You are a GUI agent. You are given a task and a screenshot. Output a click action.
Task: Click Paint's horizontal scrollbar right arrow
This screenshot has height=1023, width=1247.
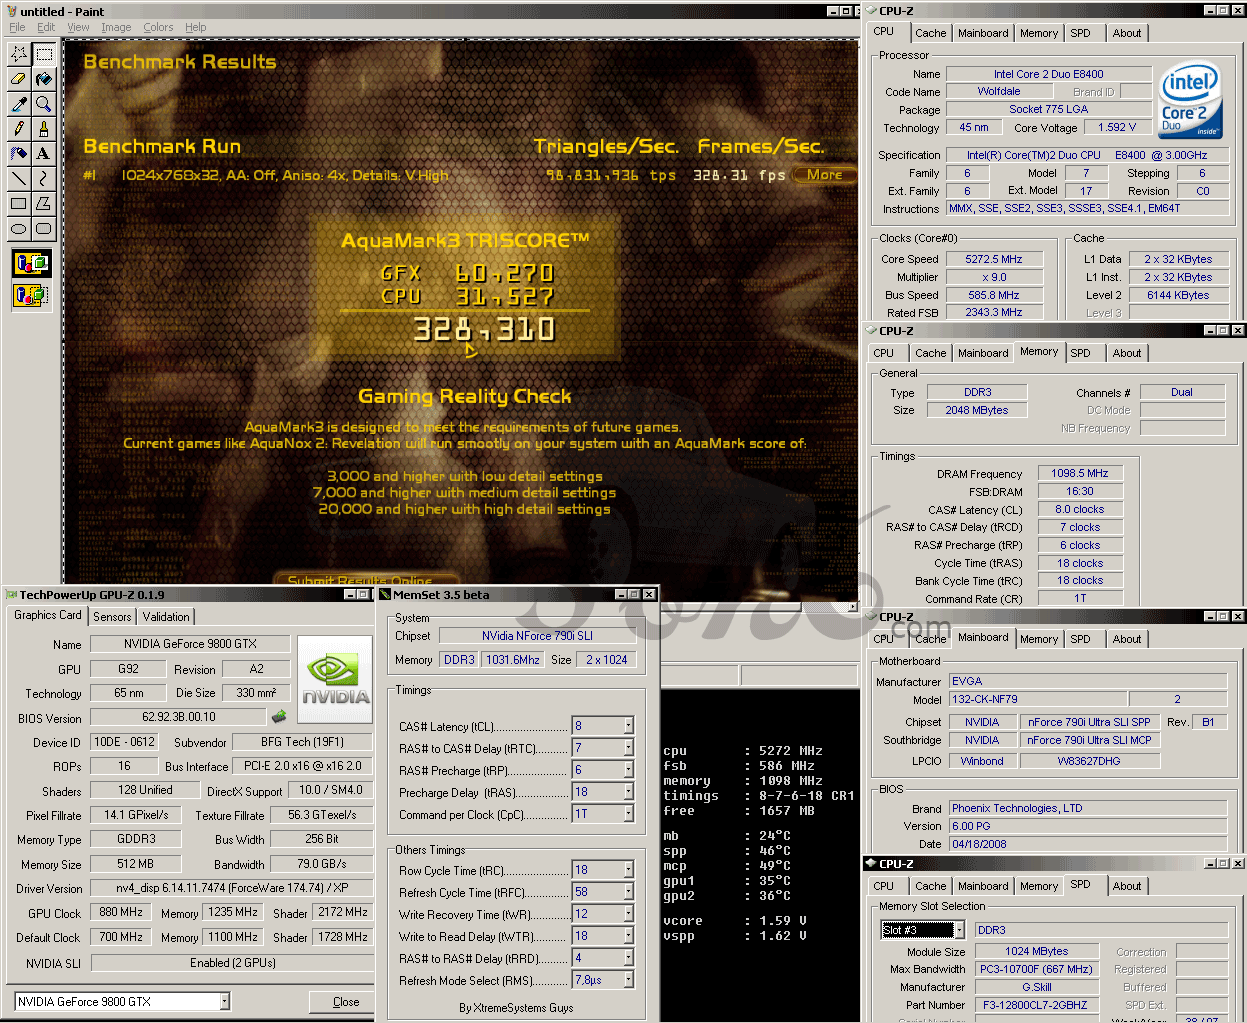852,606
